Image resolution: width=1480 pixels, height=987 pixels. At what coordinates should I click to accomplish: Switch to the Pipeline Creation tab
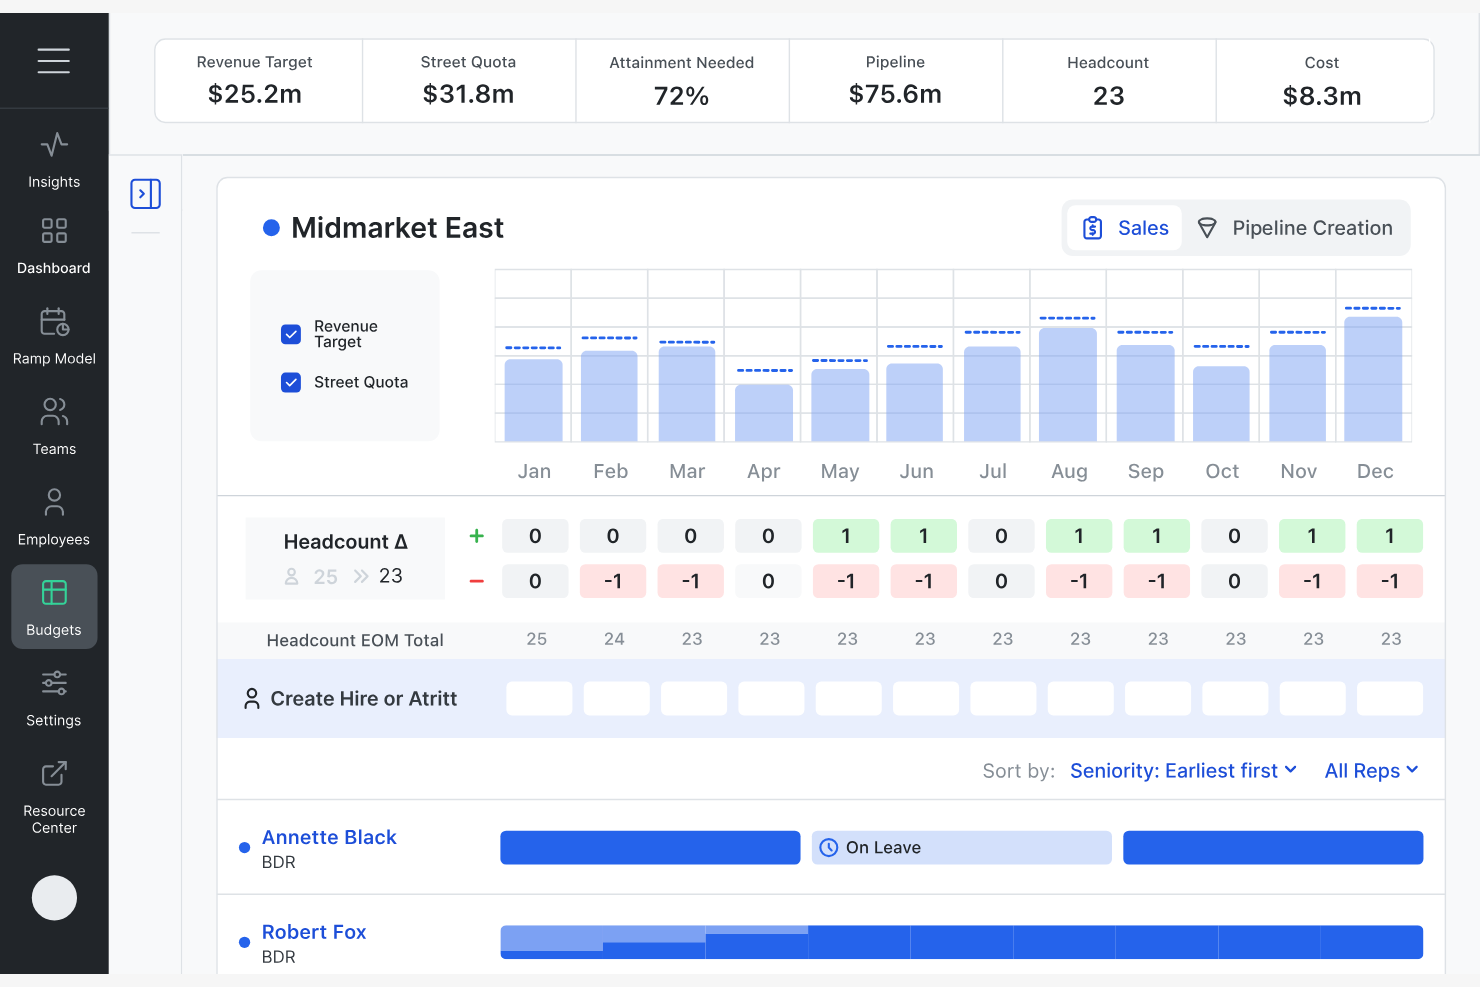click(x=1296, y=227)
